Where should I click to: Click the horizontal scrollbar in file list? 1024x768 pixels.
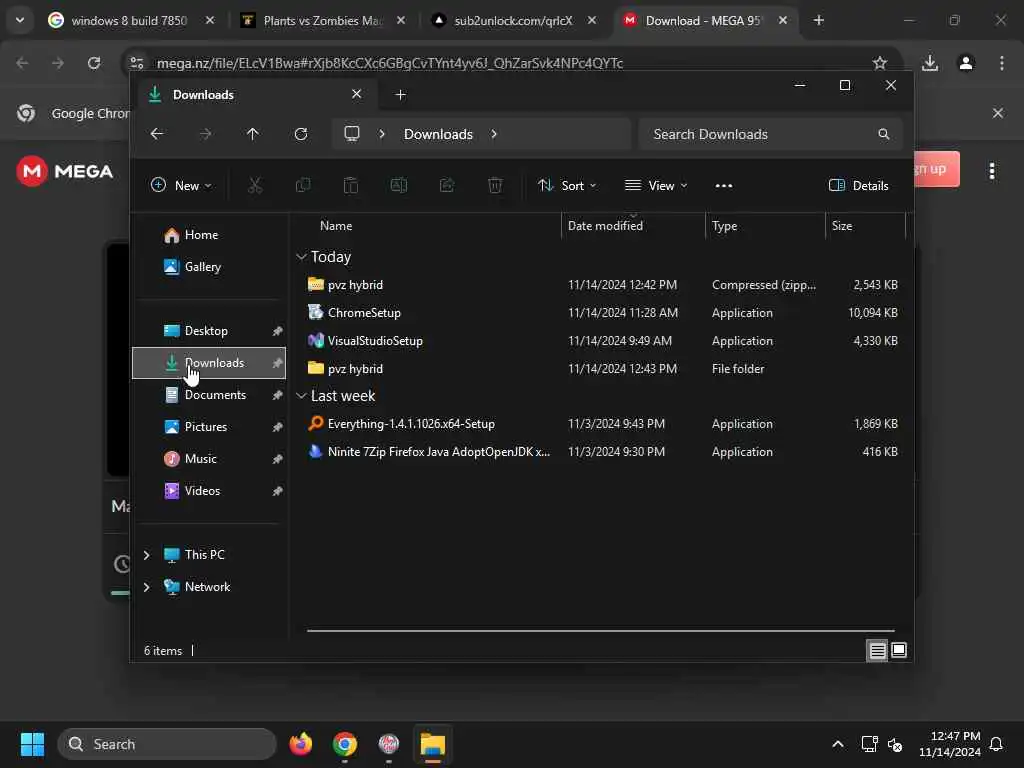click(x=600, y=631)
